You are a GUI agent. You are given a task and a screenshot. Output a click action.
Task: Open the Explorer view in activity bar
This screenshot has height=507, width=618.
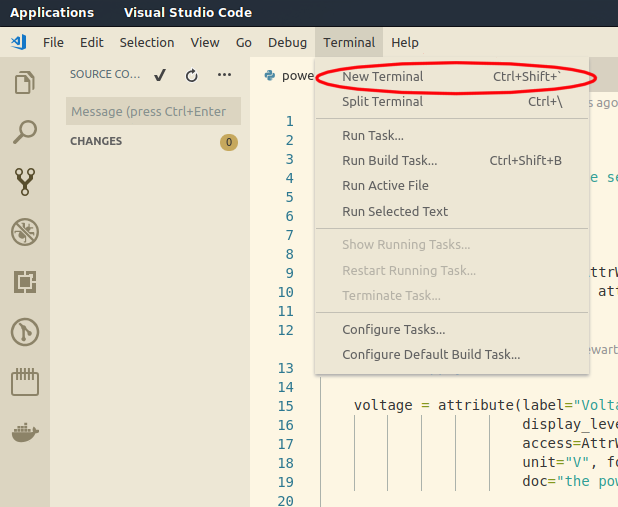(25, 82)
